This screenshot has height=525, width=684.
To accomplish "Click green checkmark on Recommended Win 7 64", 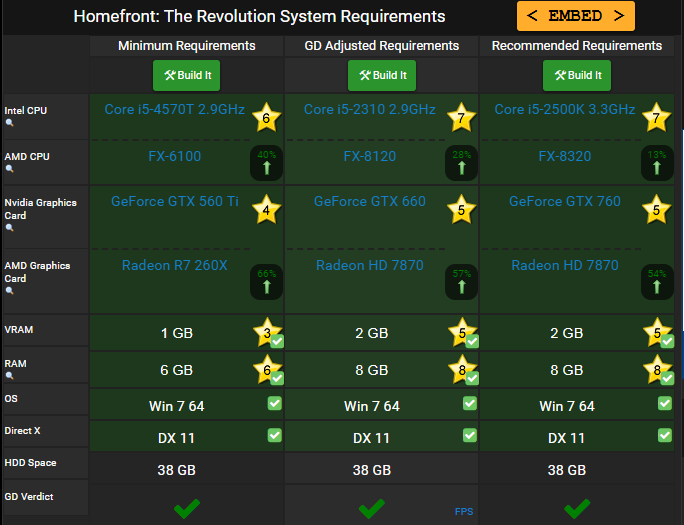I will click(665, 403).
